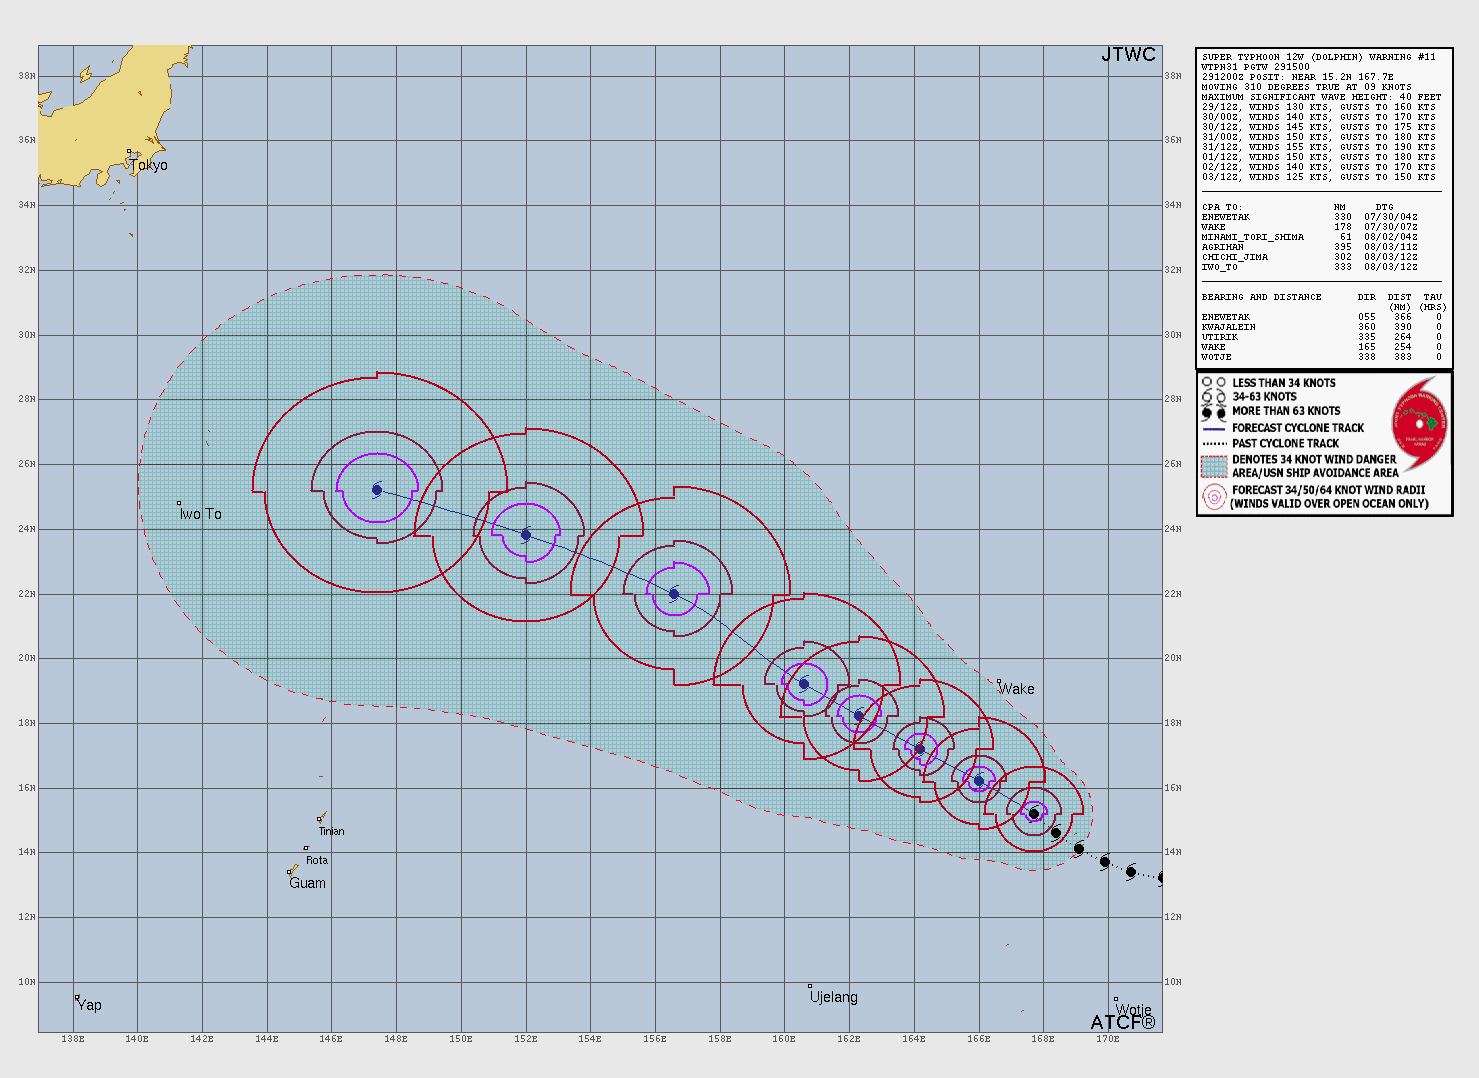Click the AGRIHAN CPA row
This screenshot has width=1479, height=1078.
[1309, 247]
